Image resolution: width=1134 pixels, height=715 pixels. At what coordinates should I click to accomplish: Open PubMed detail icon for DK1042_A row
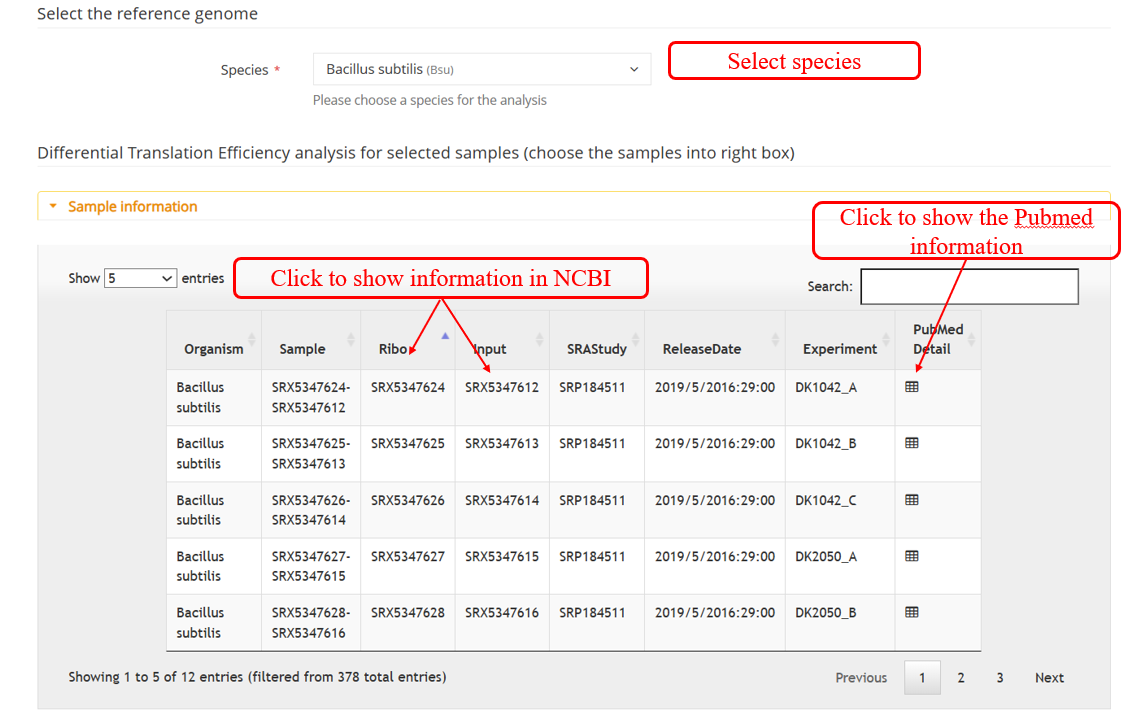(x=911, y=387)
